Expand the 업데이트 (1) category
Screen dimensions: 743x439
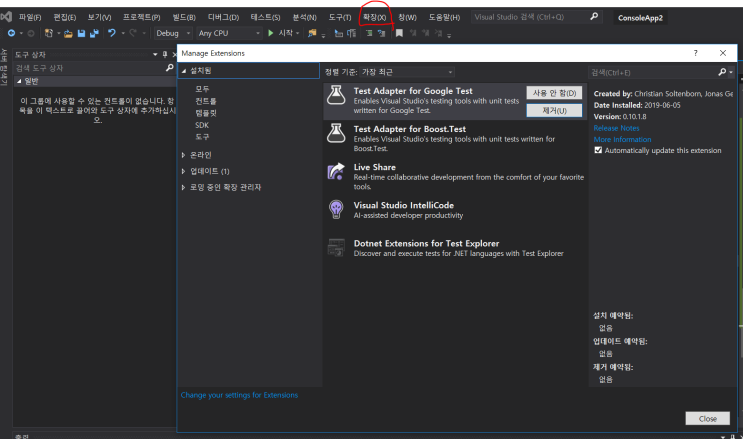(183, 171)
